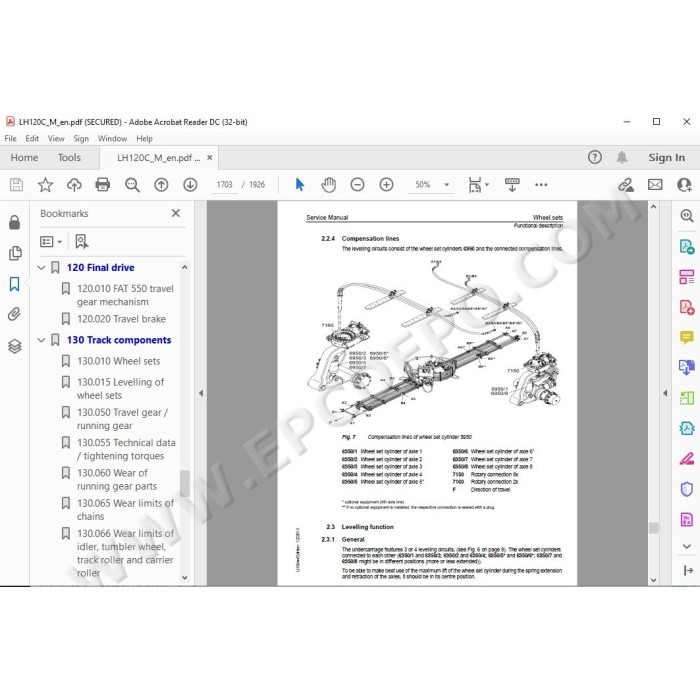
Task: Open the Window menu
Action: (x=112, y=138)
